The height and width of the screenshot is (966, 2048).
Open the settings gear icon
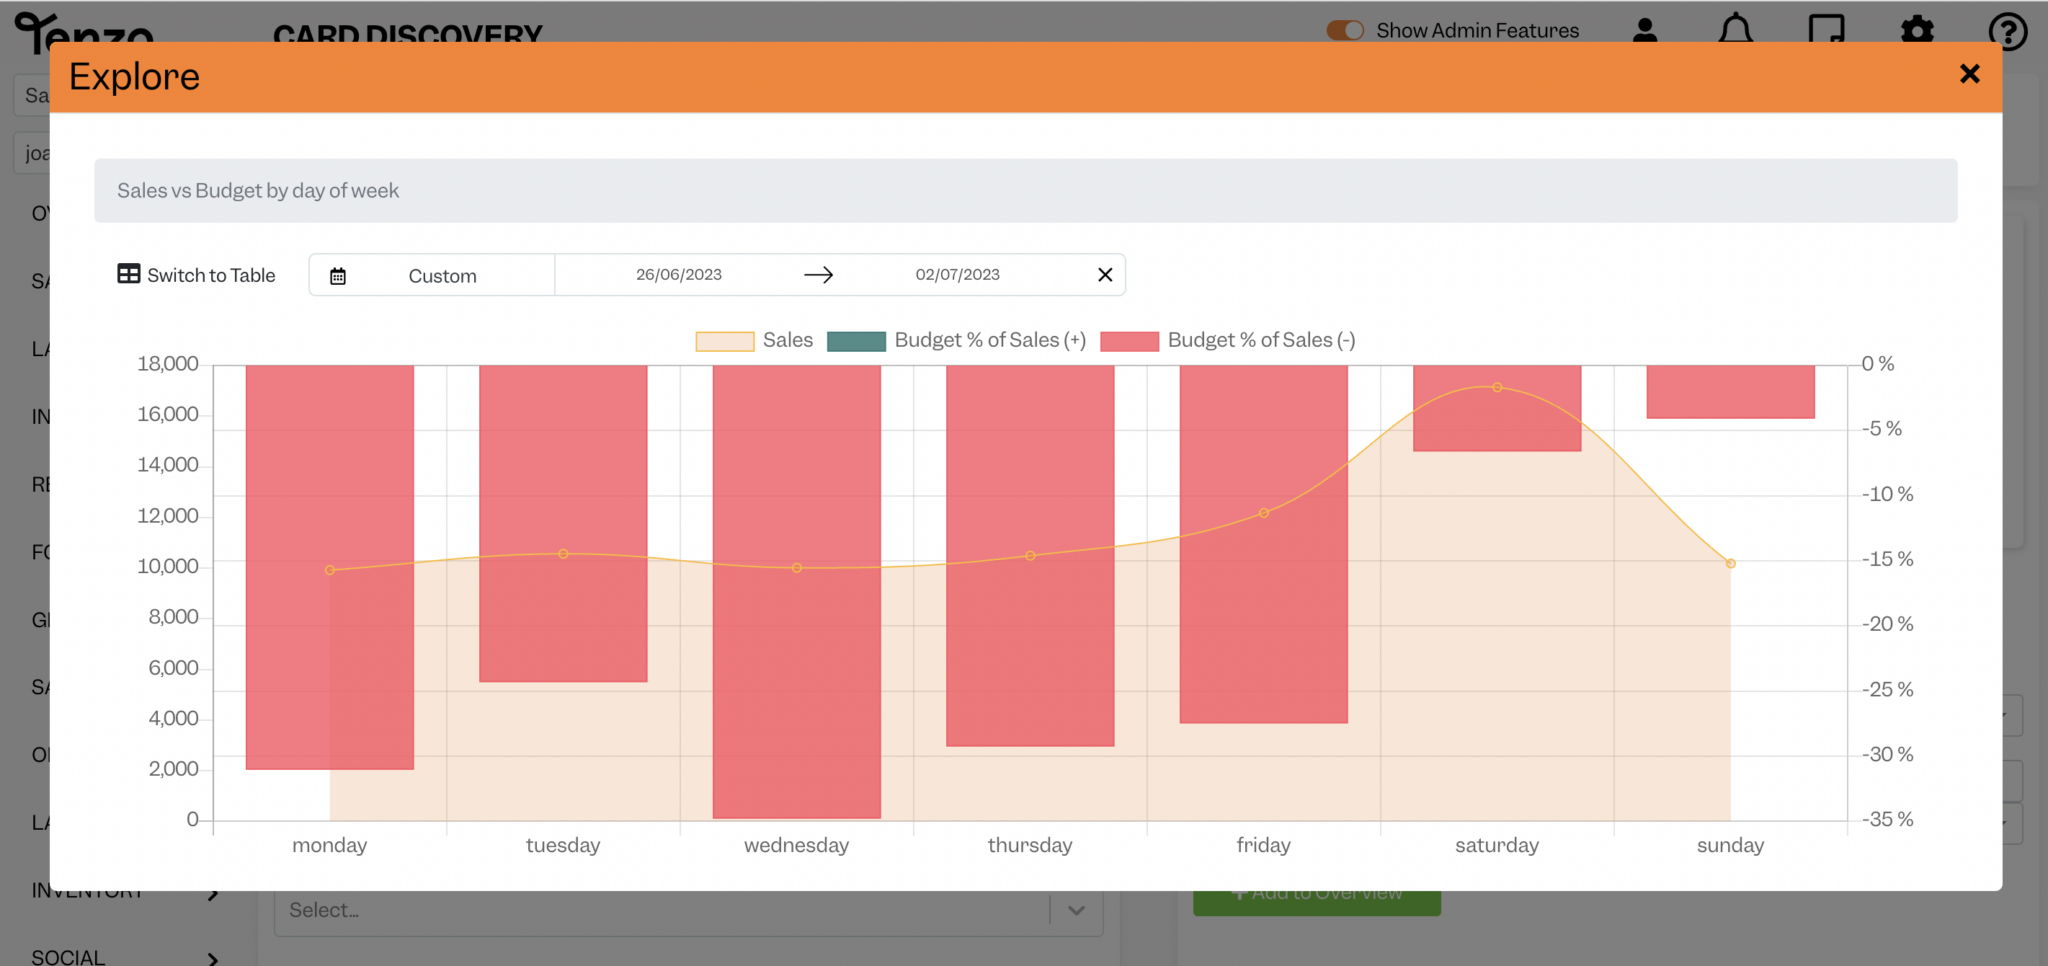coord(1917,30)
